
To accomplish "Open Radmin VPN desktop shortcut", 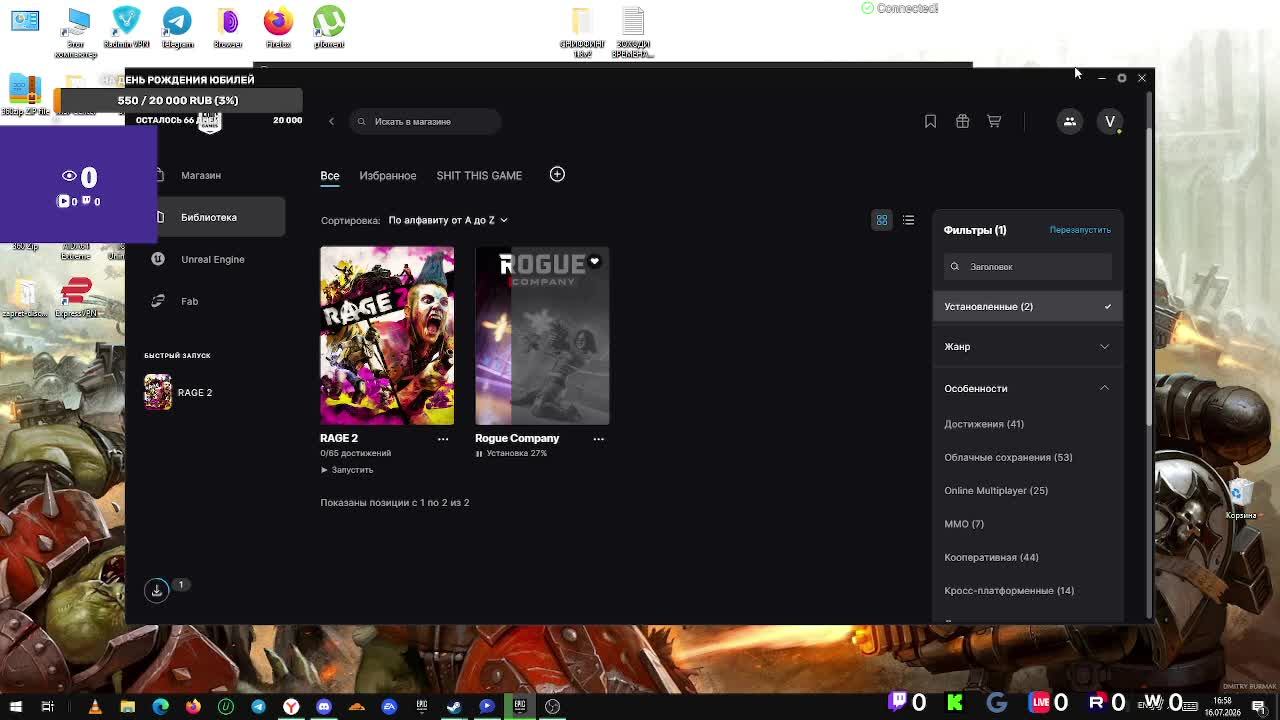I will click(127, 27).
